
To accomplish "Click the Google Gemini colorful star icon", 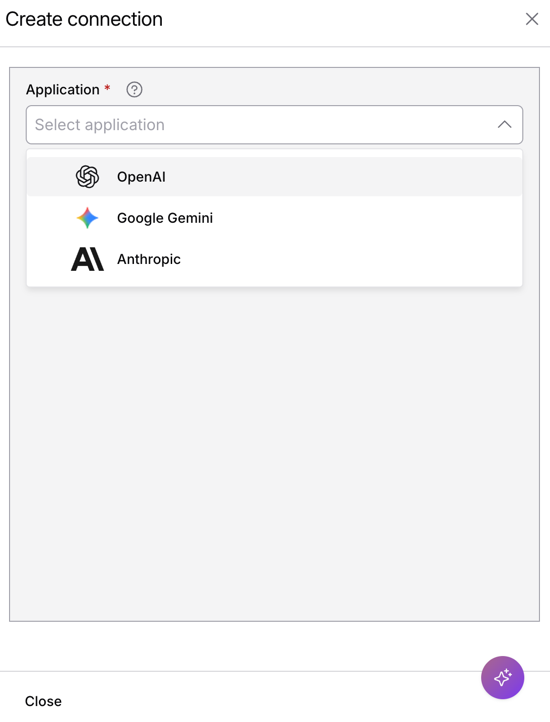I will (x=87, y=218).
